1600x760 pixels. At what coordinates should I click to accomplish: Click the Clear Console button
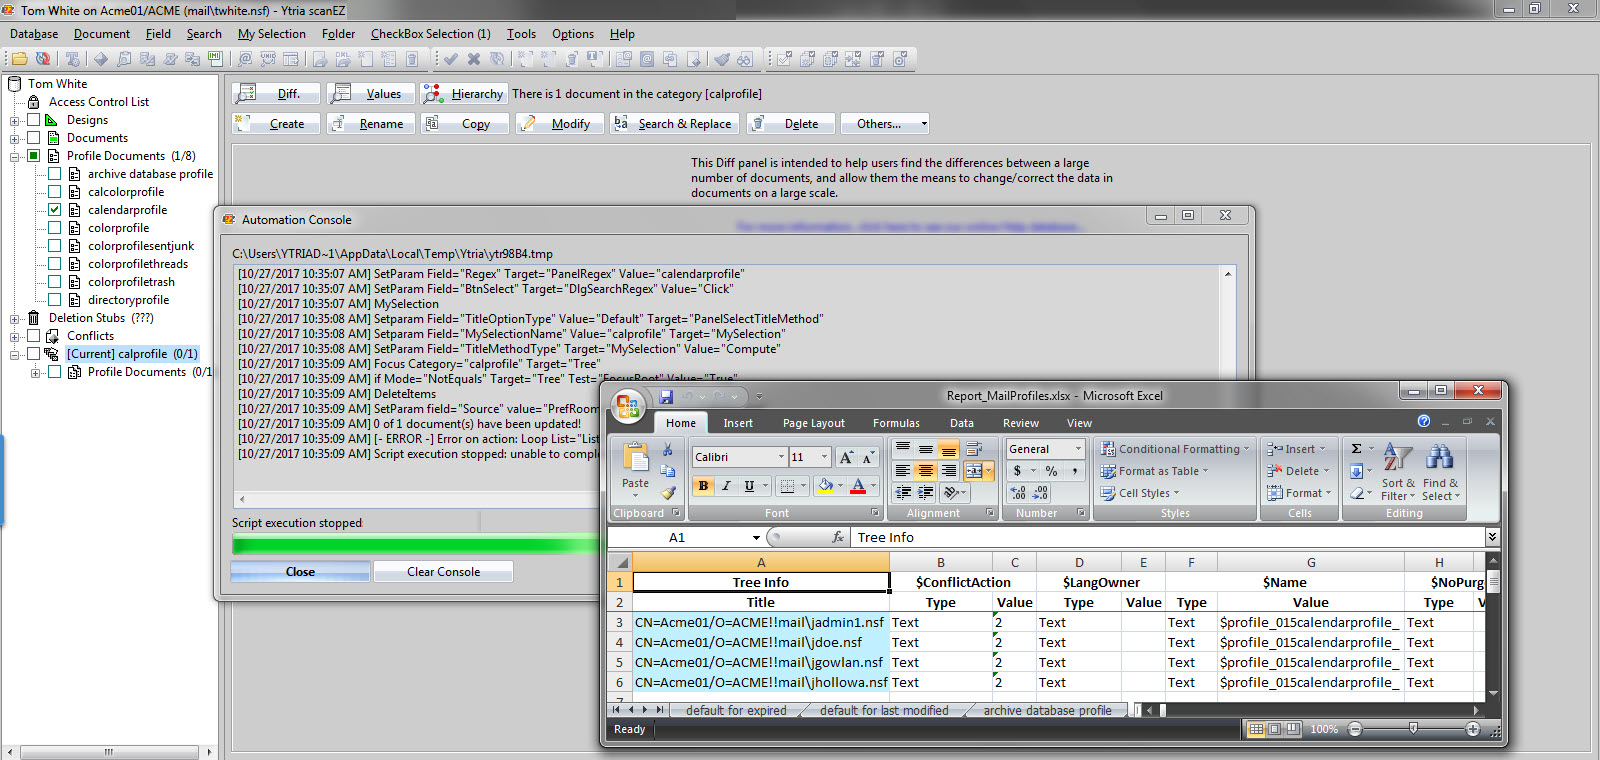443,572
